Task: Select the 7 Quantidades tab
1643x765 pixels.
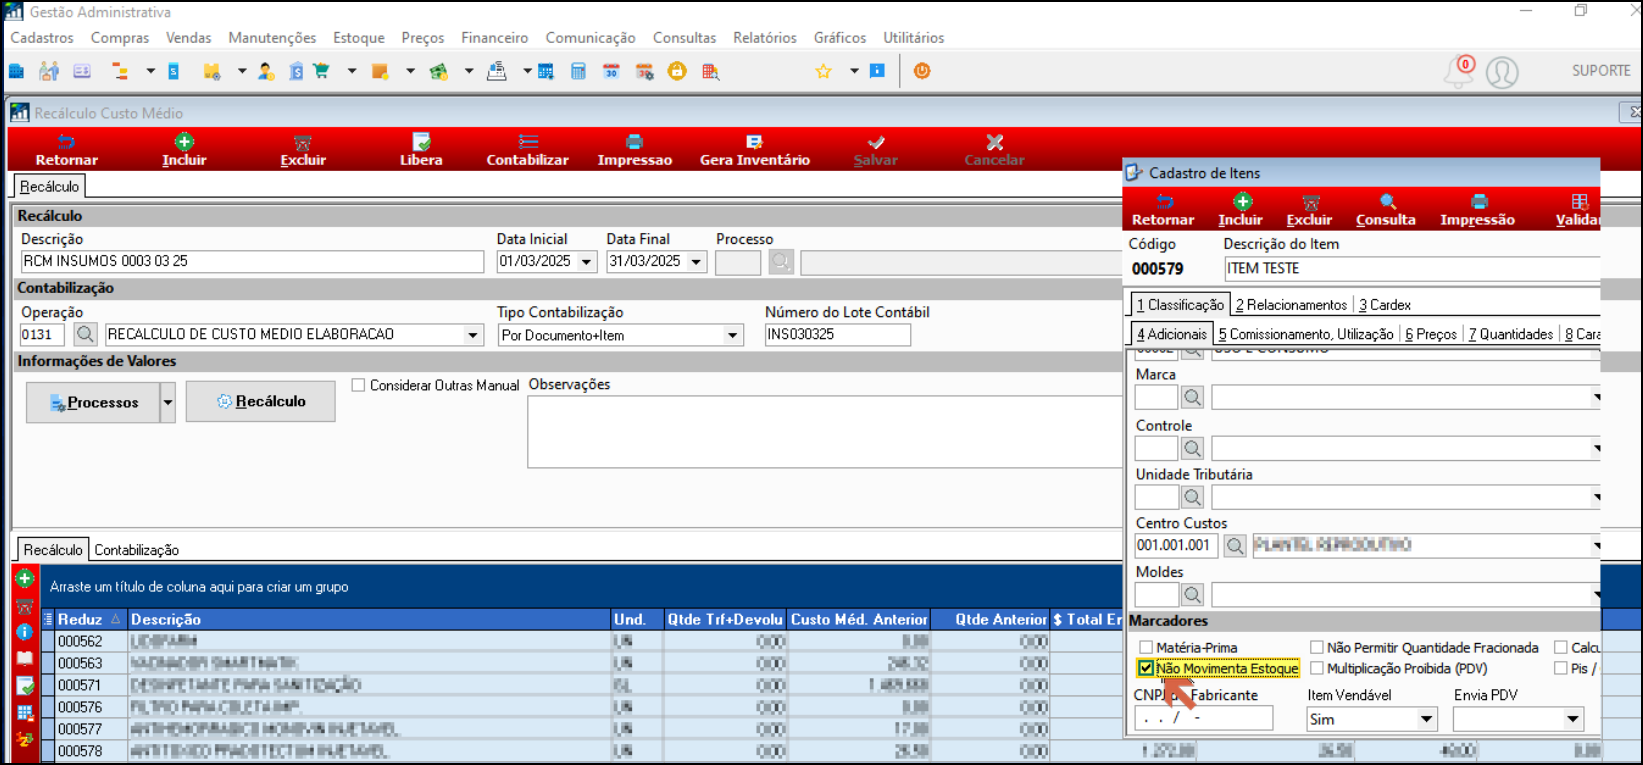Action: (1511, 334)
